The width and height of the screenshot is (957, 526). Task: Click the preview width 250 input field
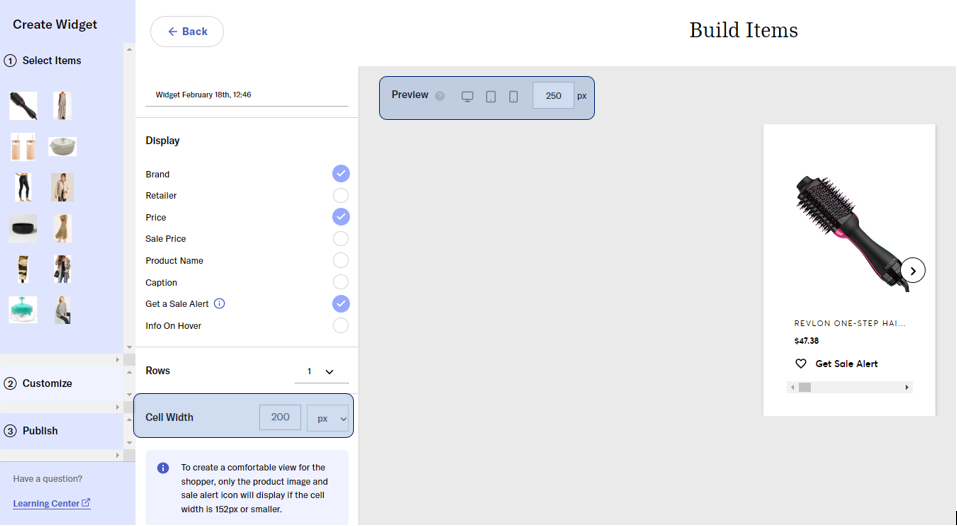click(553, 97)
